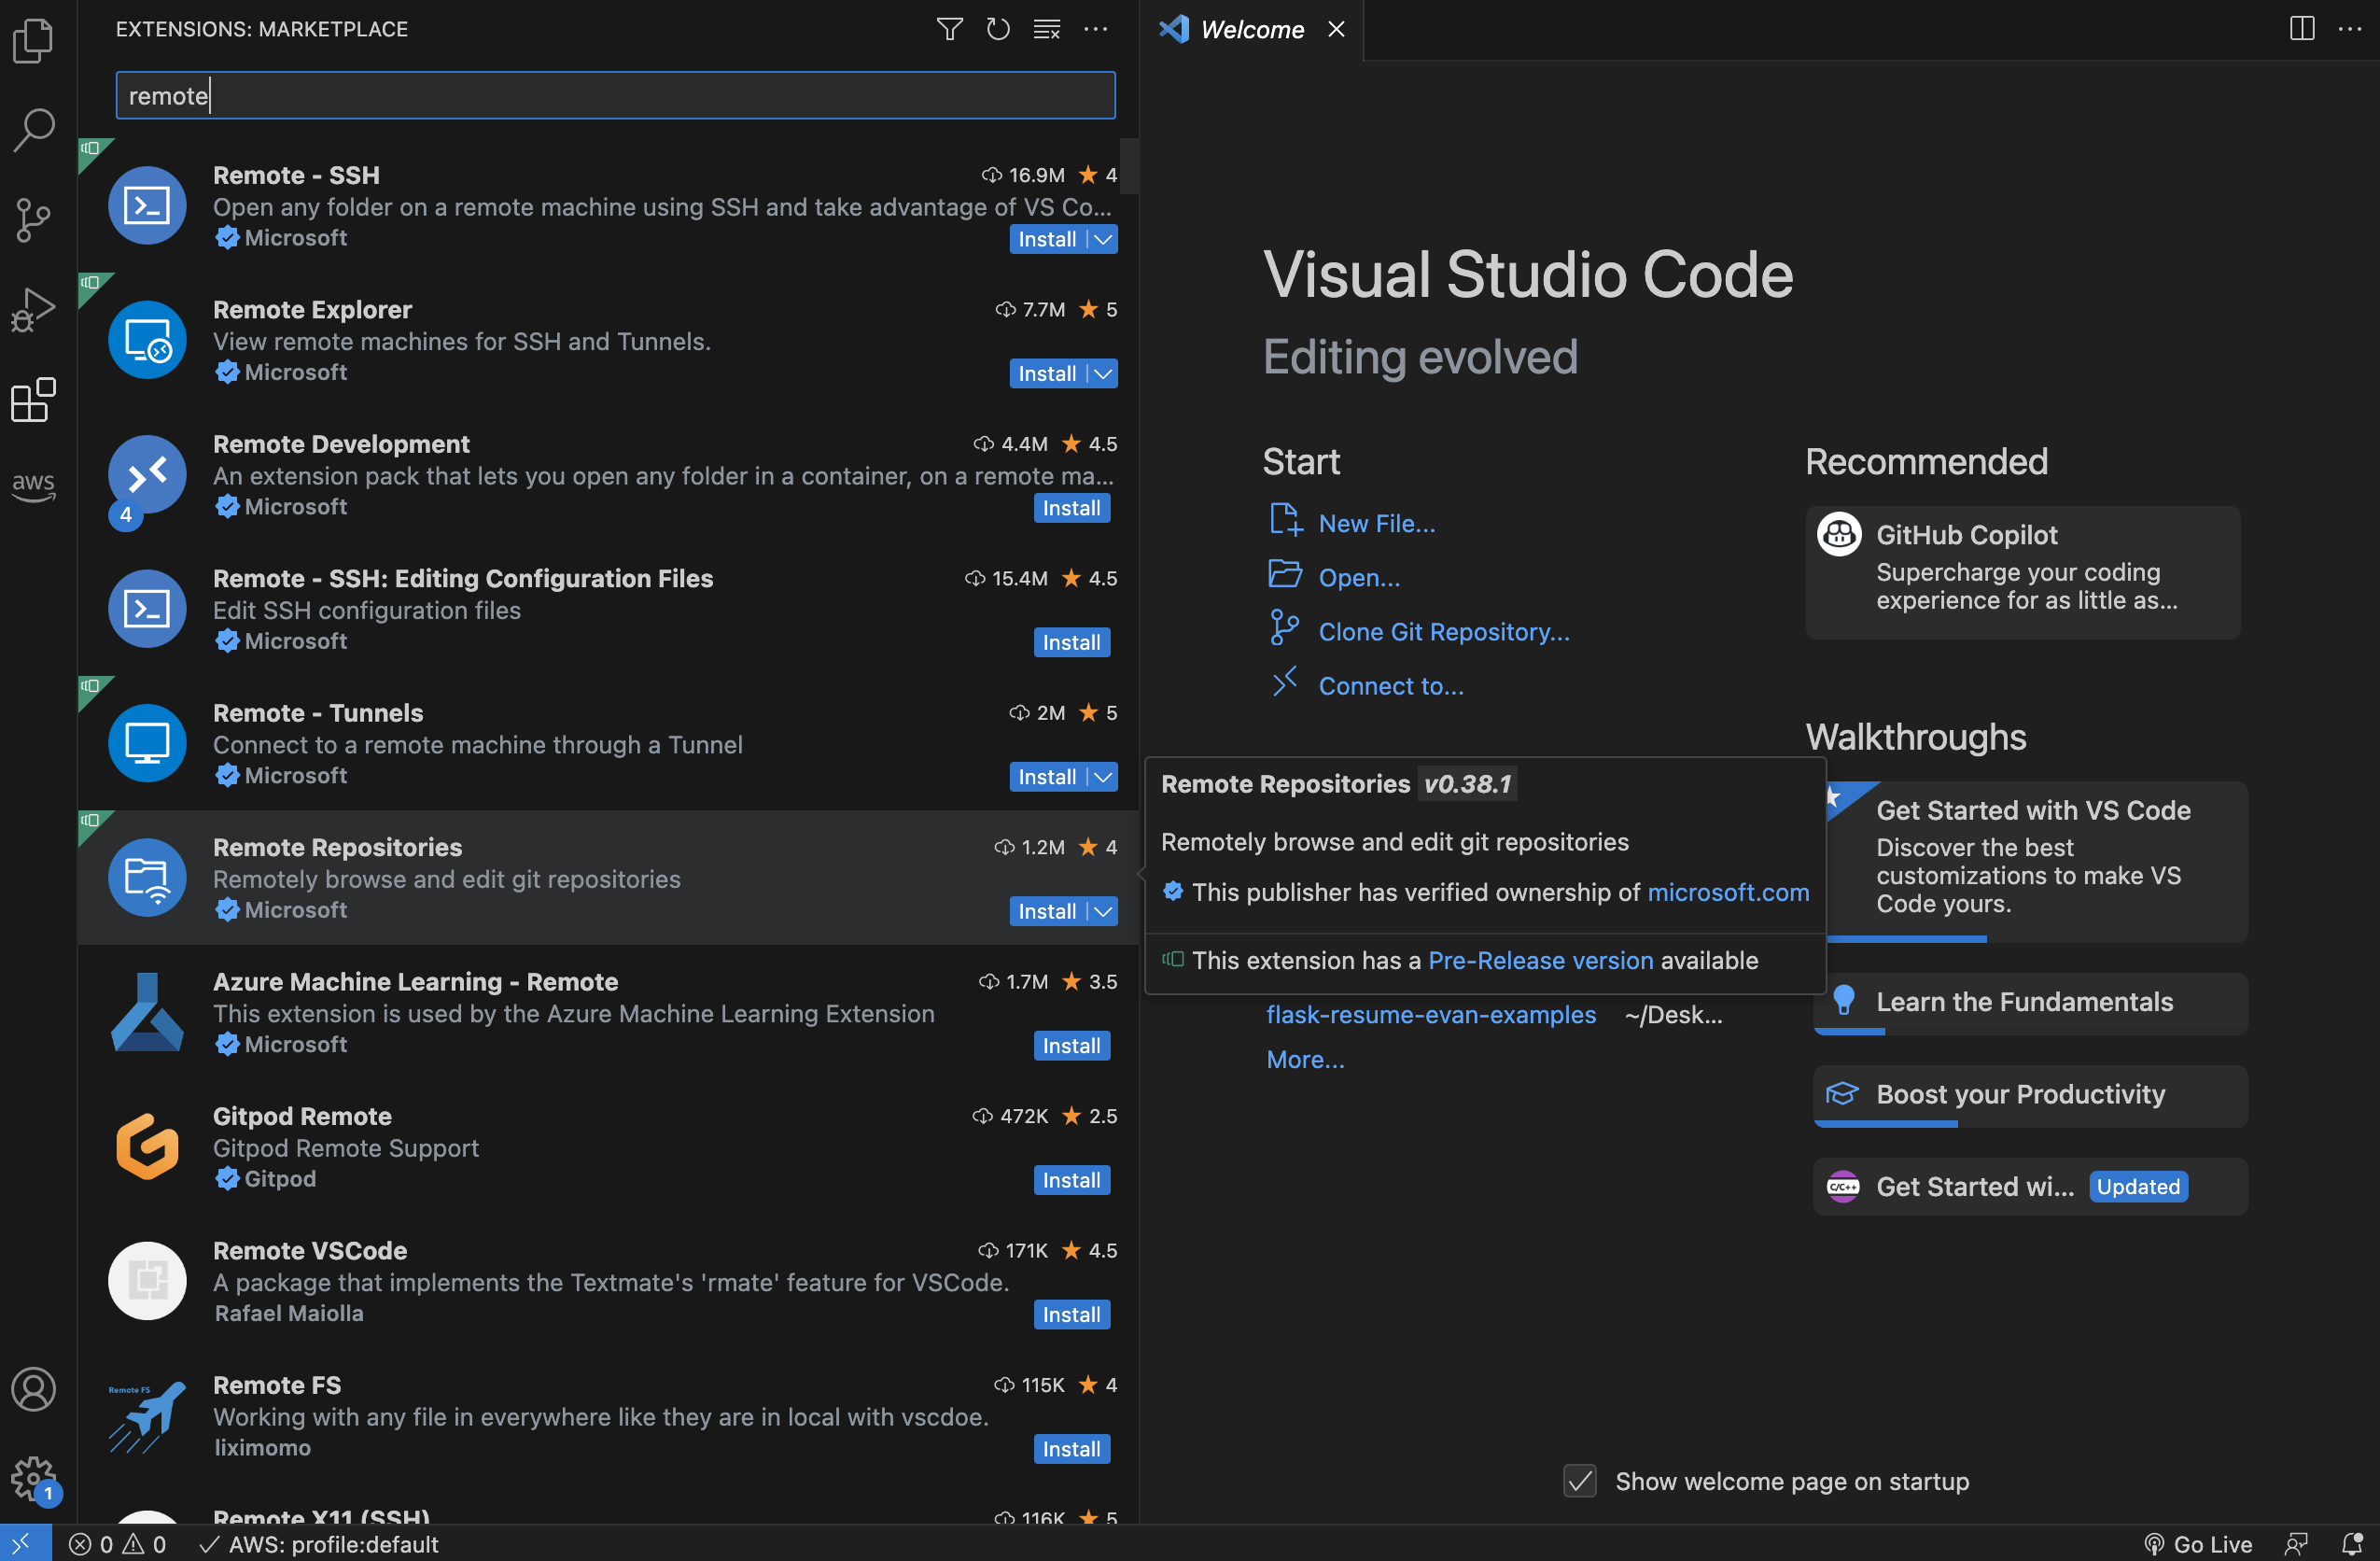Toggle Show welcome page on startup
This screenshot has width=2380, height=1561.
(x=1580, y=1481)
